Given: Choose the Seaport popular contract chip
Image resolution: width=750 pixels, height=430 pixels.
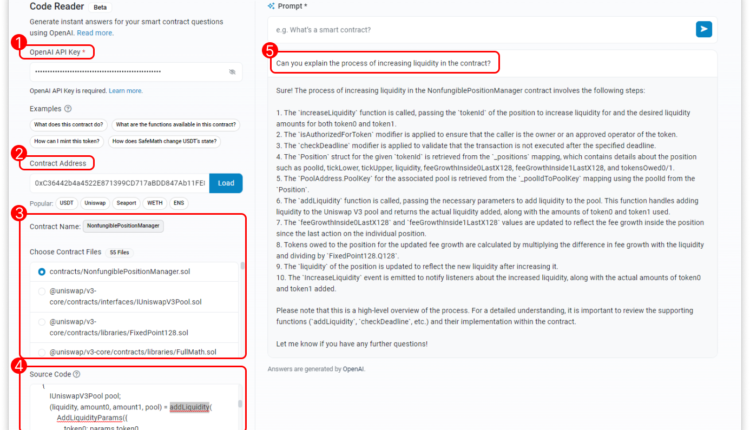Looking at the screenshot, I should 126,203.
